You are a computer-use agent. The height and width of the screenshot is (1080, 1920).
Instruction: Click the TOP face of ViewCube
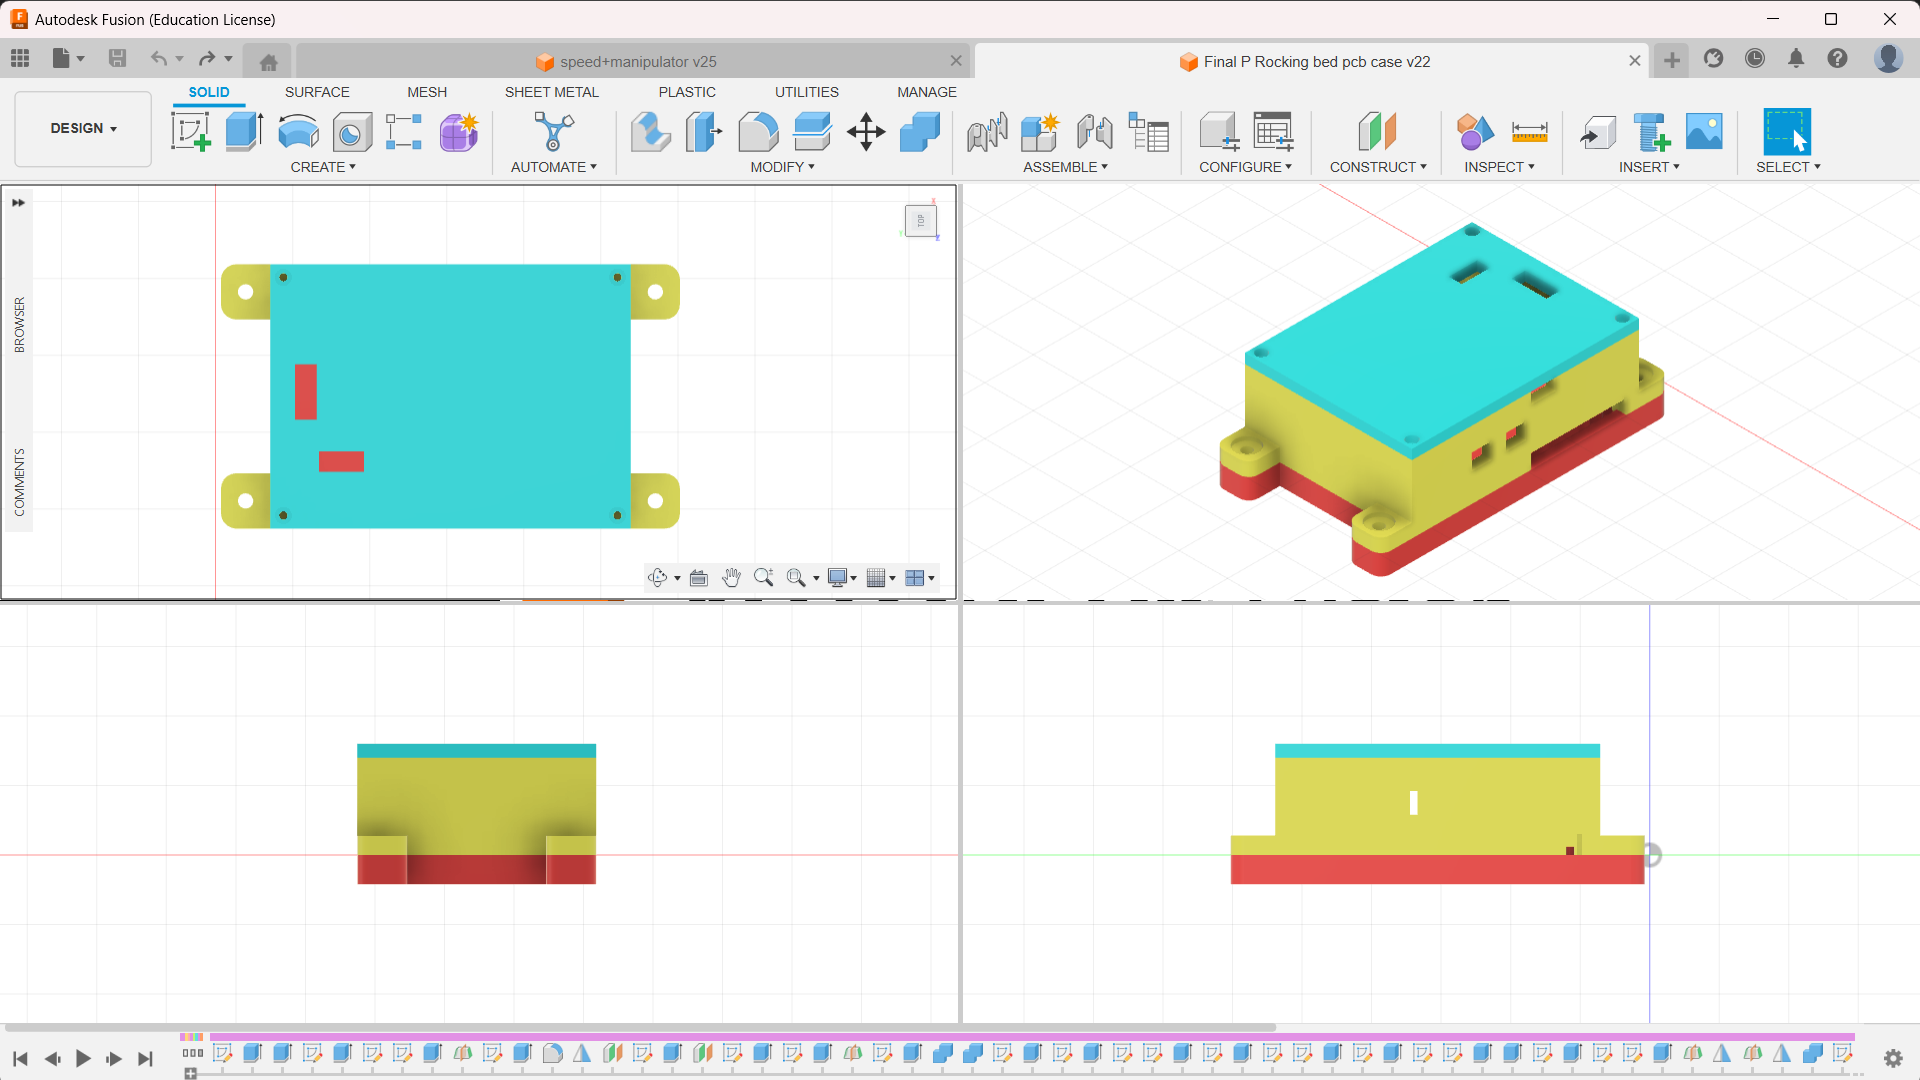[920, 221]
